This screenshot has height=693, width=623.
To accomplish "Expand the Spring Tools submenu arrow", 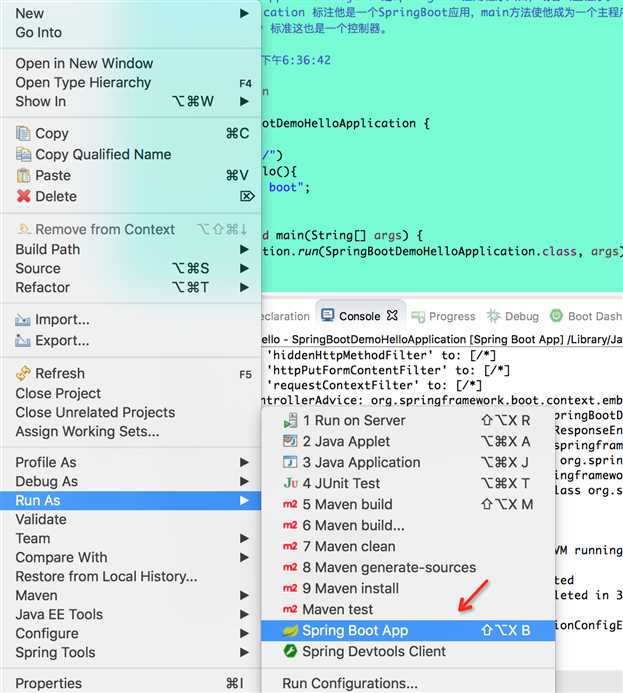I will coord(244,652).
